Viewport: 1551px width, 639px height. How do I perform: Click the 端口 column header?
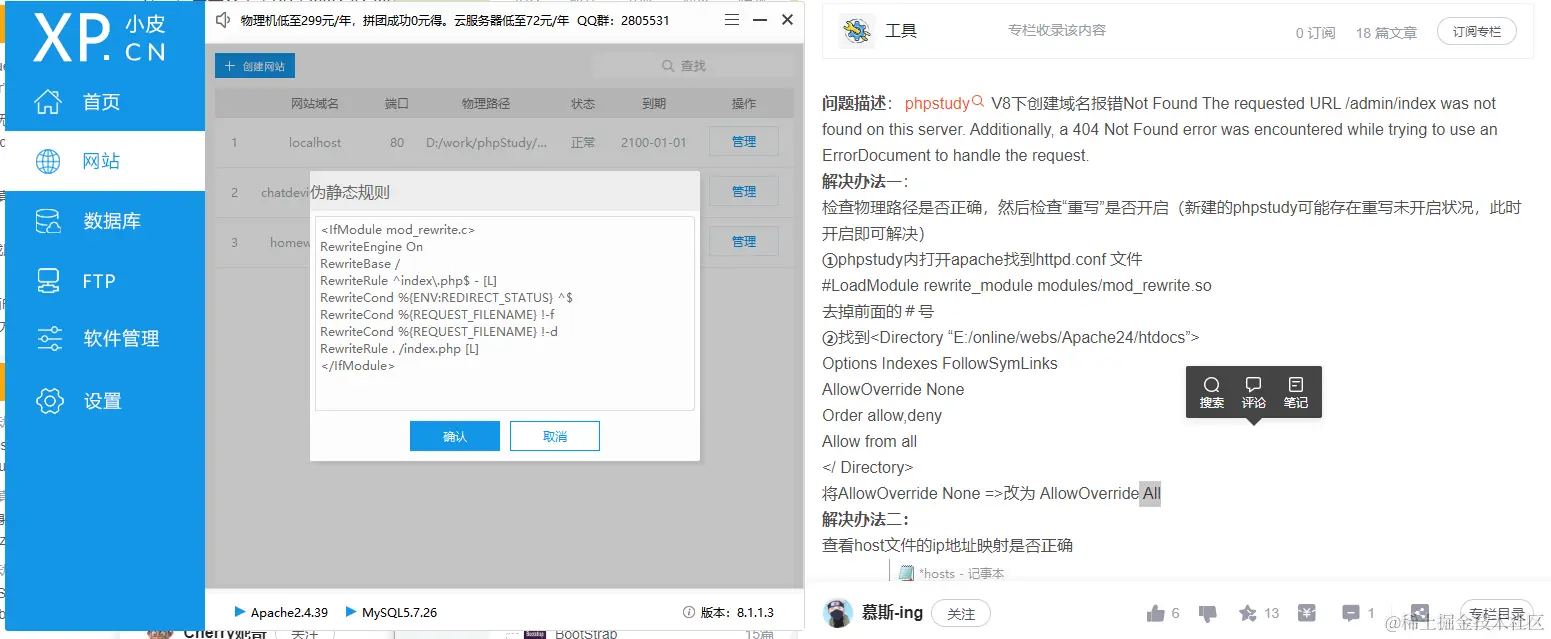pos(397,104)
